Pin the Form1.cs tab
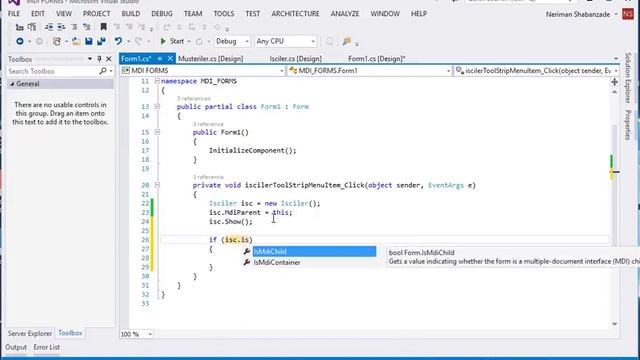 pyautogui.click(x=160, y=59)
